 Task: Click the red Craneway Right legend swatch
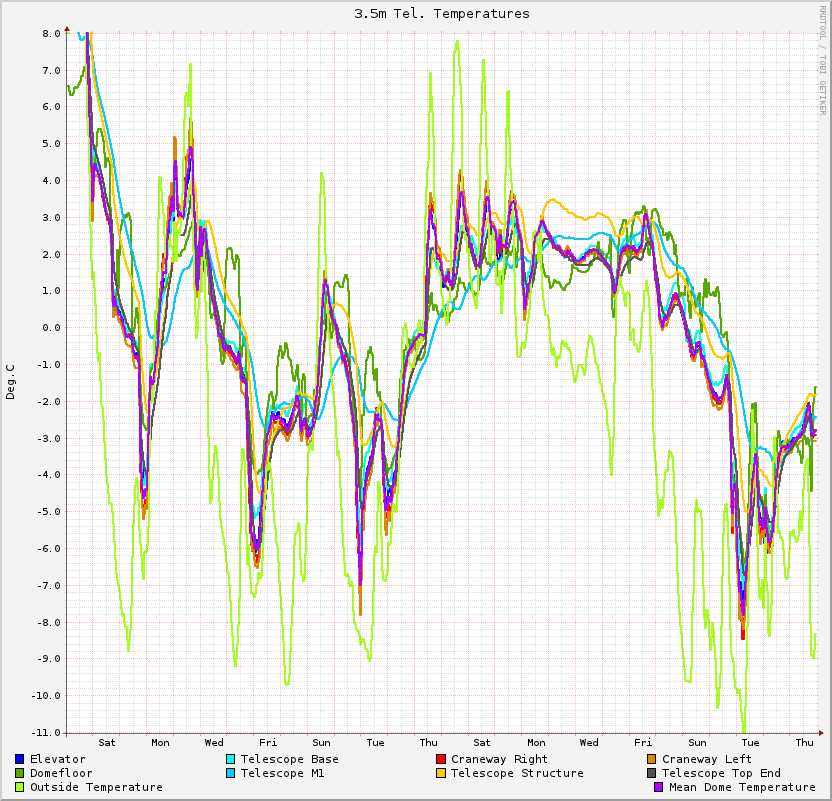point(441,759)
